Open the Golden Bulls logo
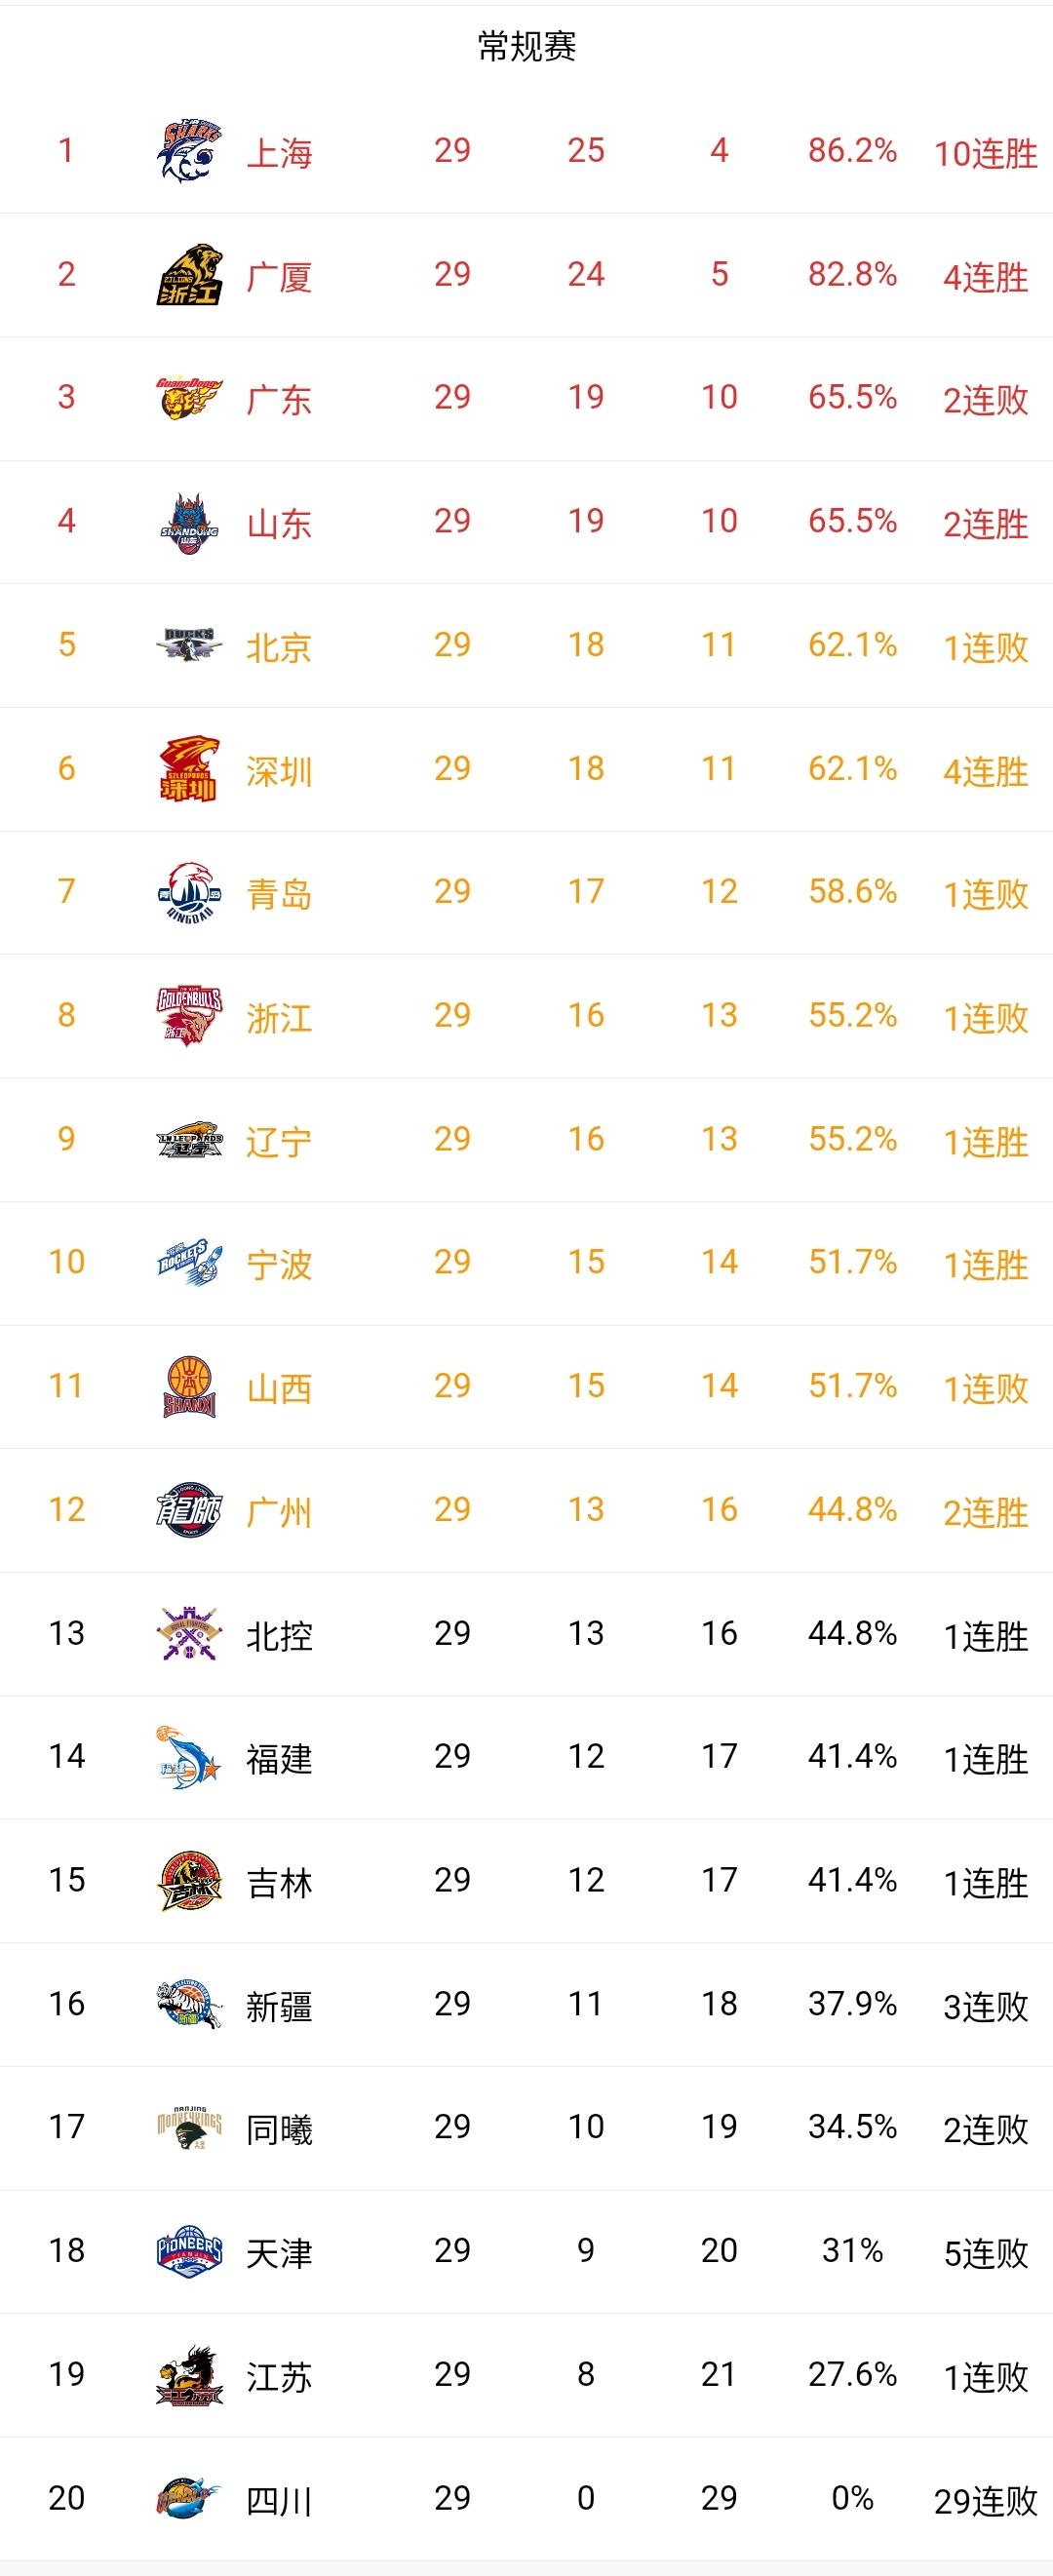Image resolution: width=1053 pixels, height=2576 pixels. (x=189, y=1015)
